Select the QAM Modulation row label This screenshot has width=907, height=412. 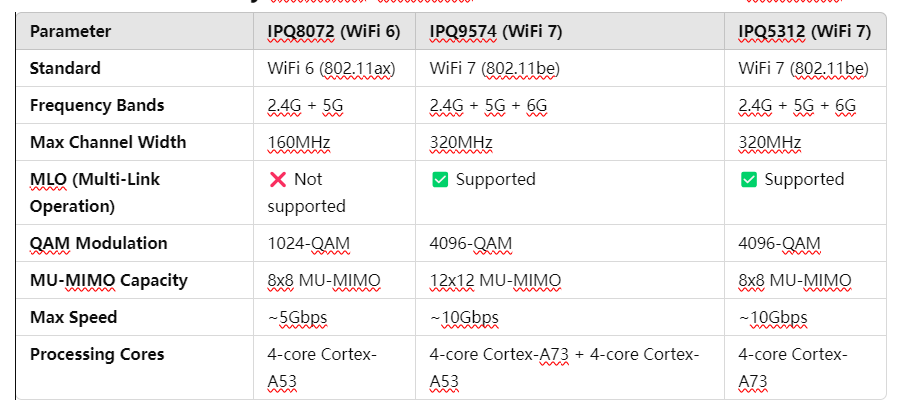pyautogui.click(x=99, y=244)
